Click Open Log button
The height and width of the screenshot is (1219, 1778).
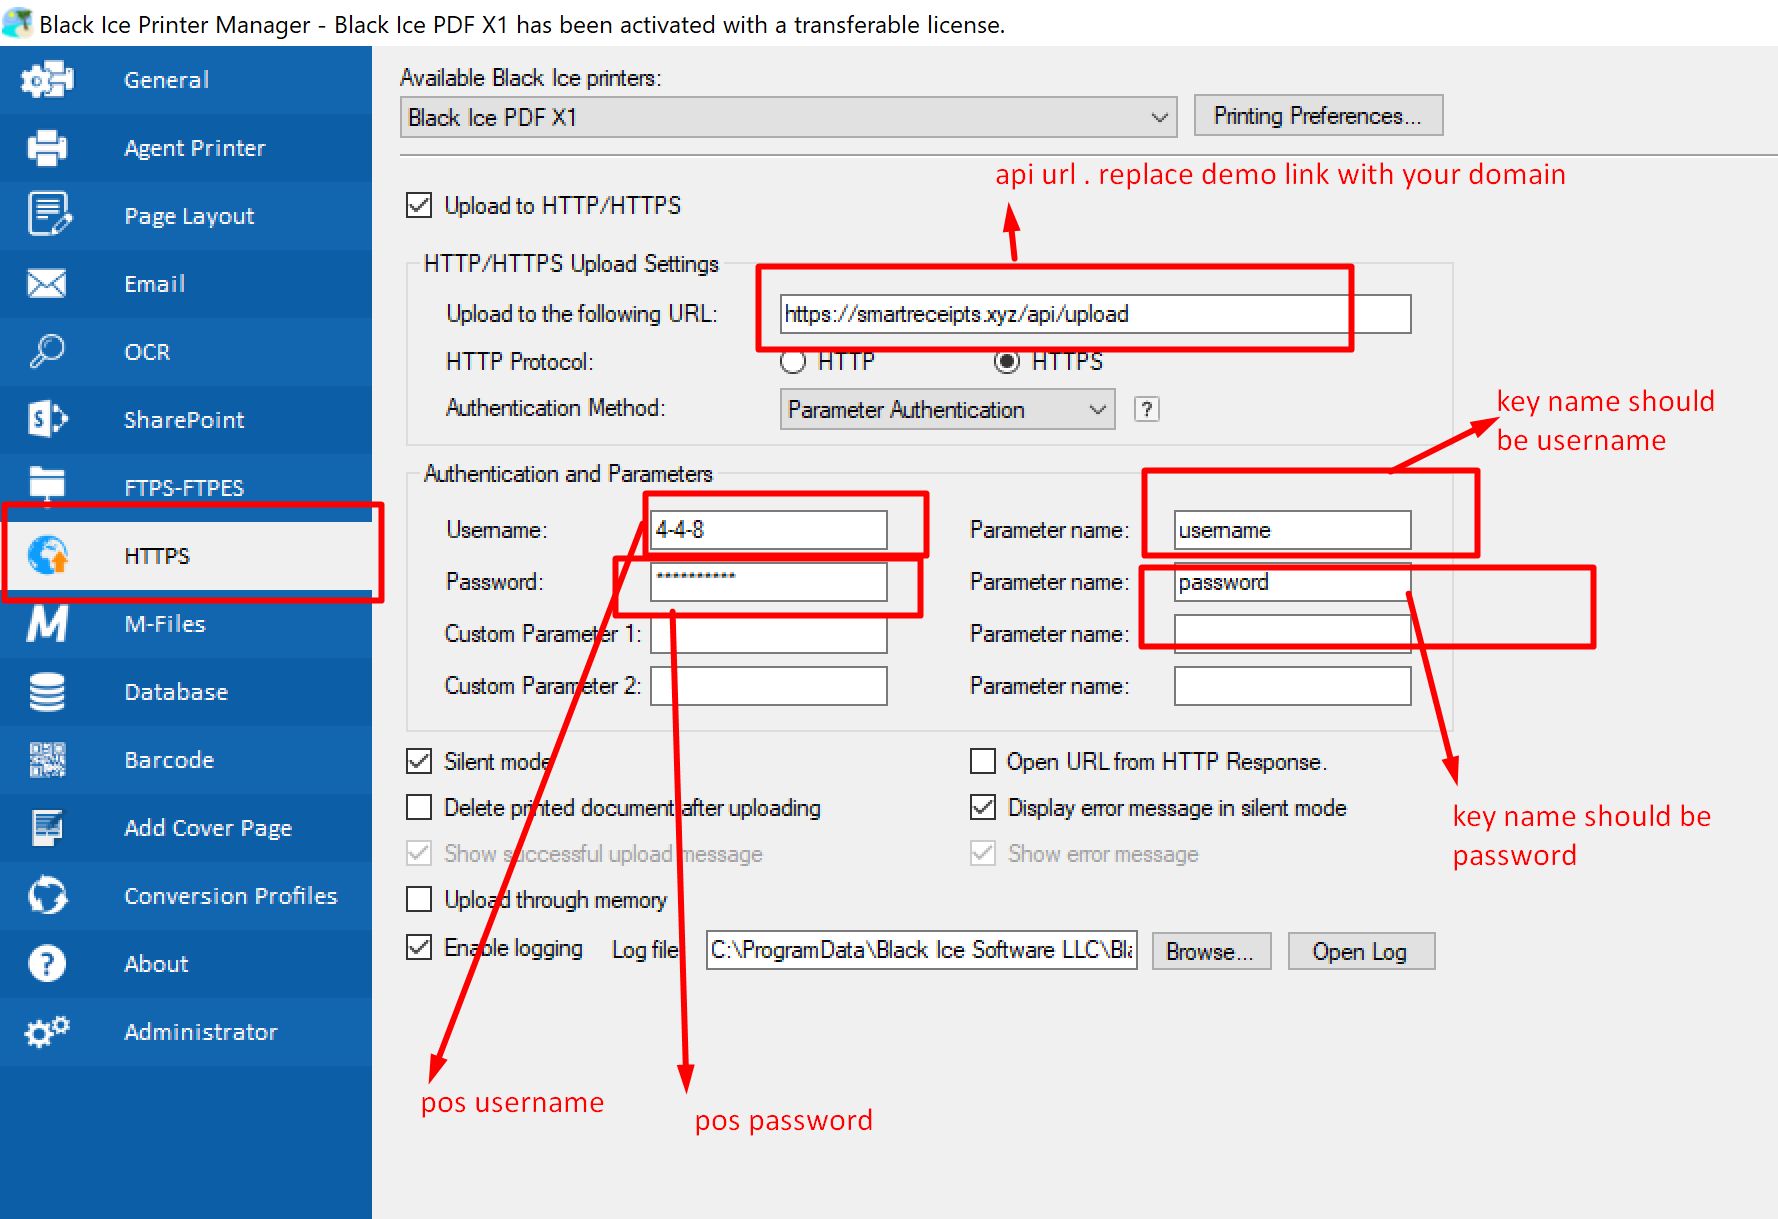pyautogui.click(x=1360, y=951)
